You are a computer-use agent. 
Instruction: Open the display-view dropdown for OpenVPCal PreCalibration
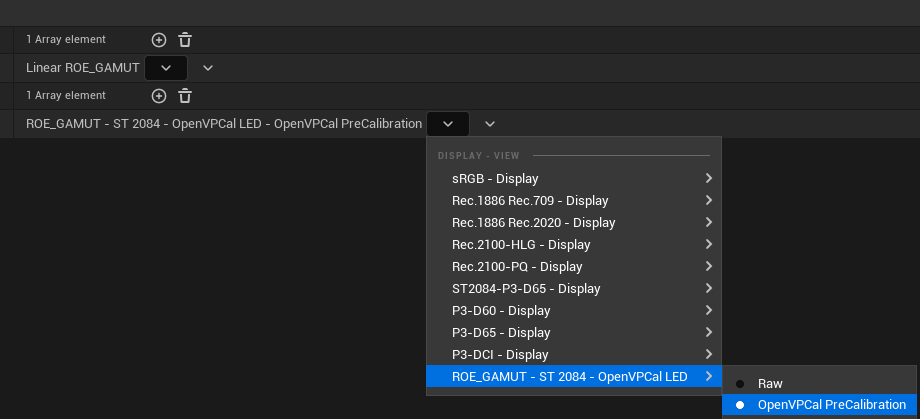click(x=448, y=124)
